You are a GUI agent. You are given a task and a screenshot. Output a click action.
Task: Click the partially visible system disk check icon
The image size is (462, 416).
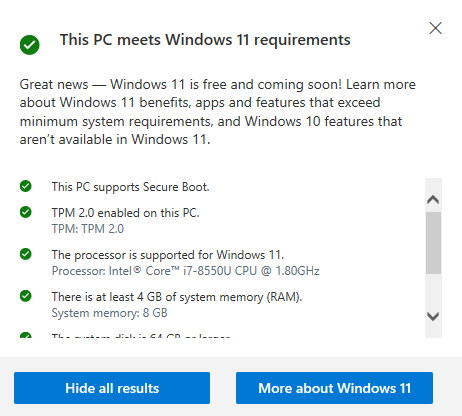pyautogui.click(x=26, y=335)
